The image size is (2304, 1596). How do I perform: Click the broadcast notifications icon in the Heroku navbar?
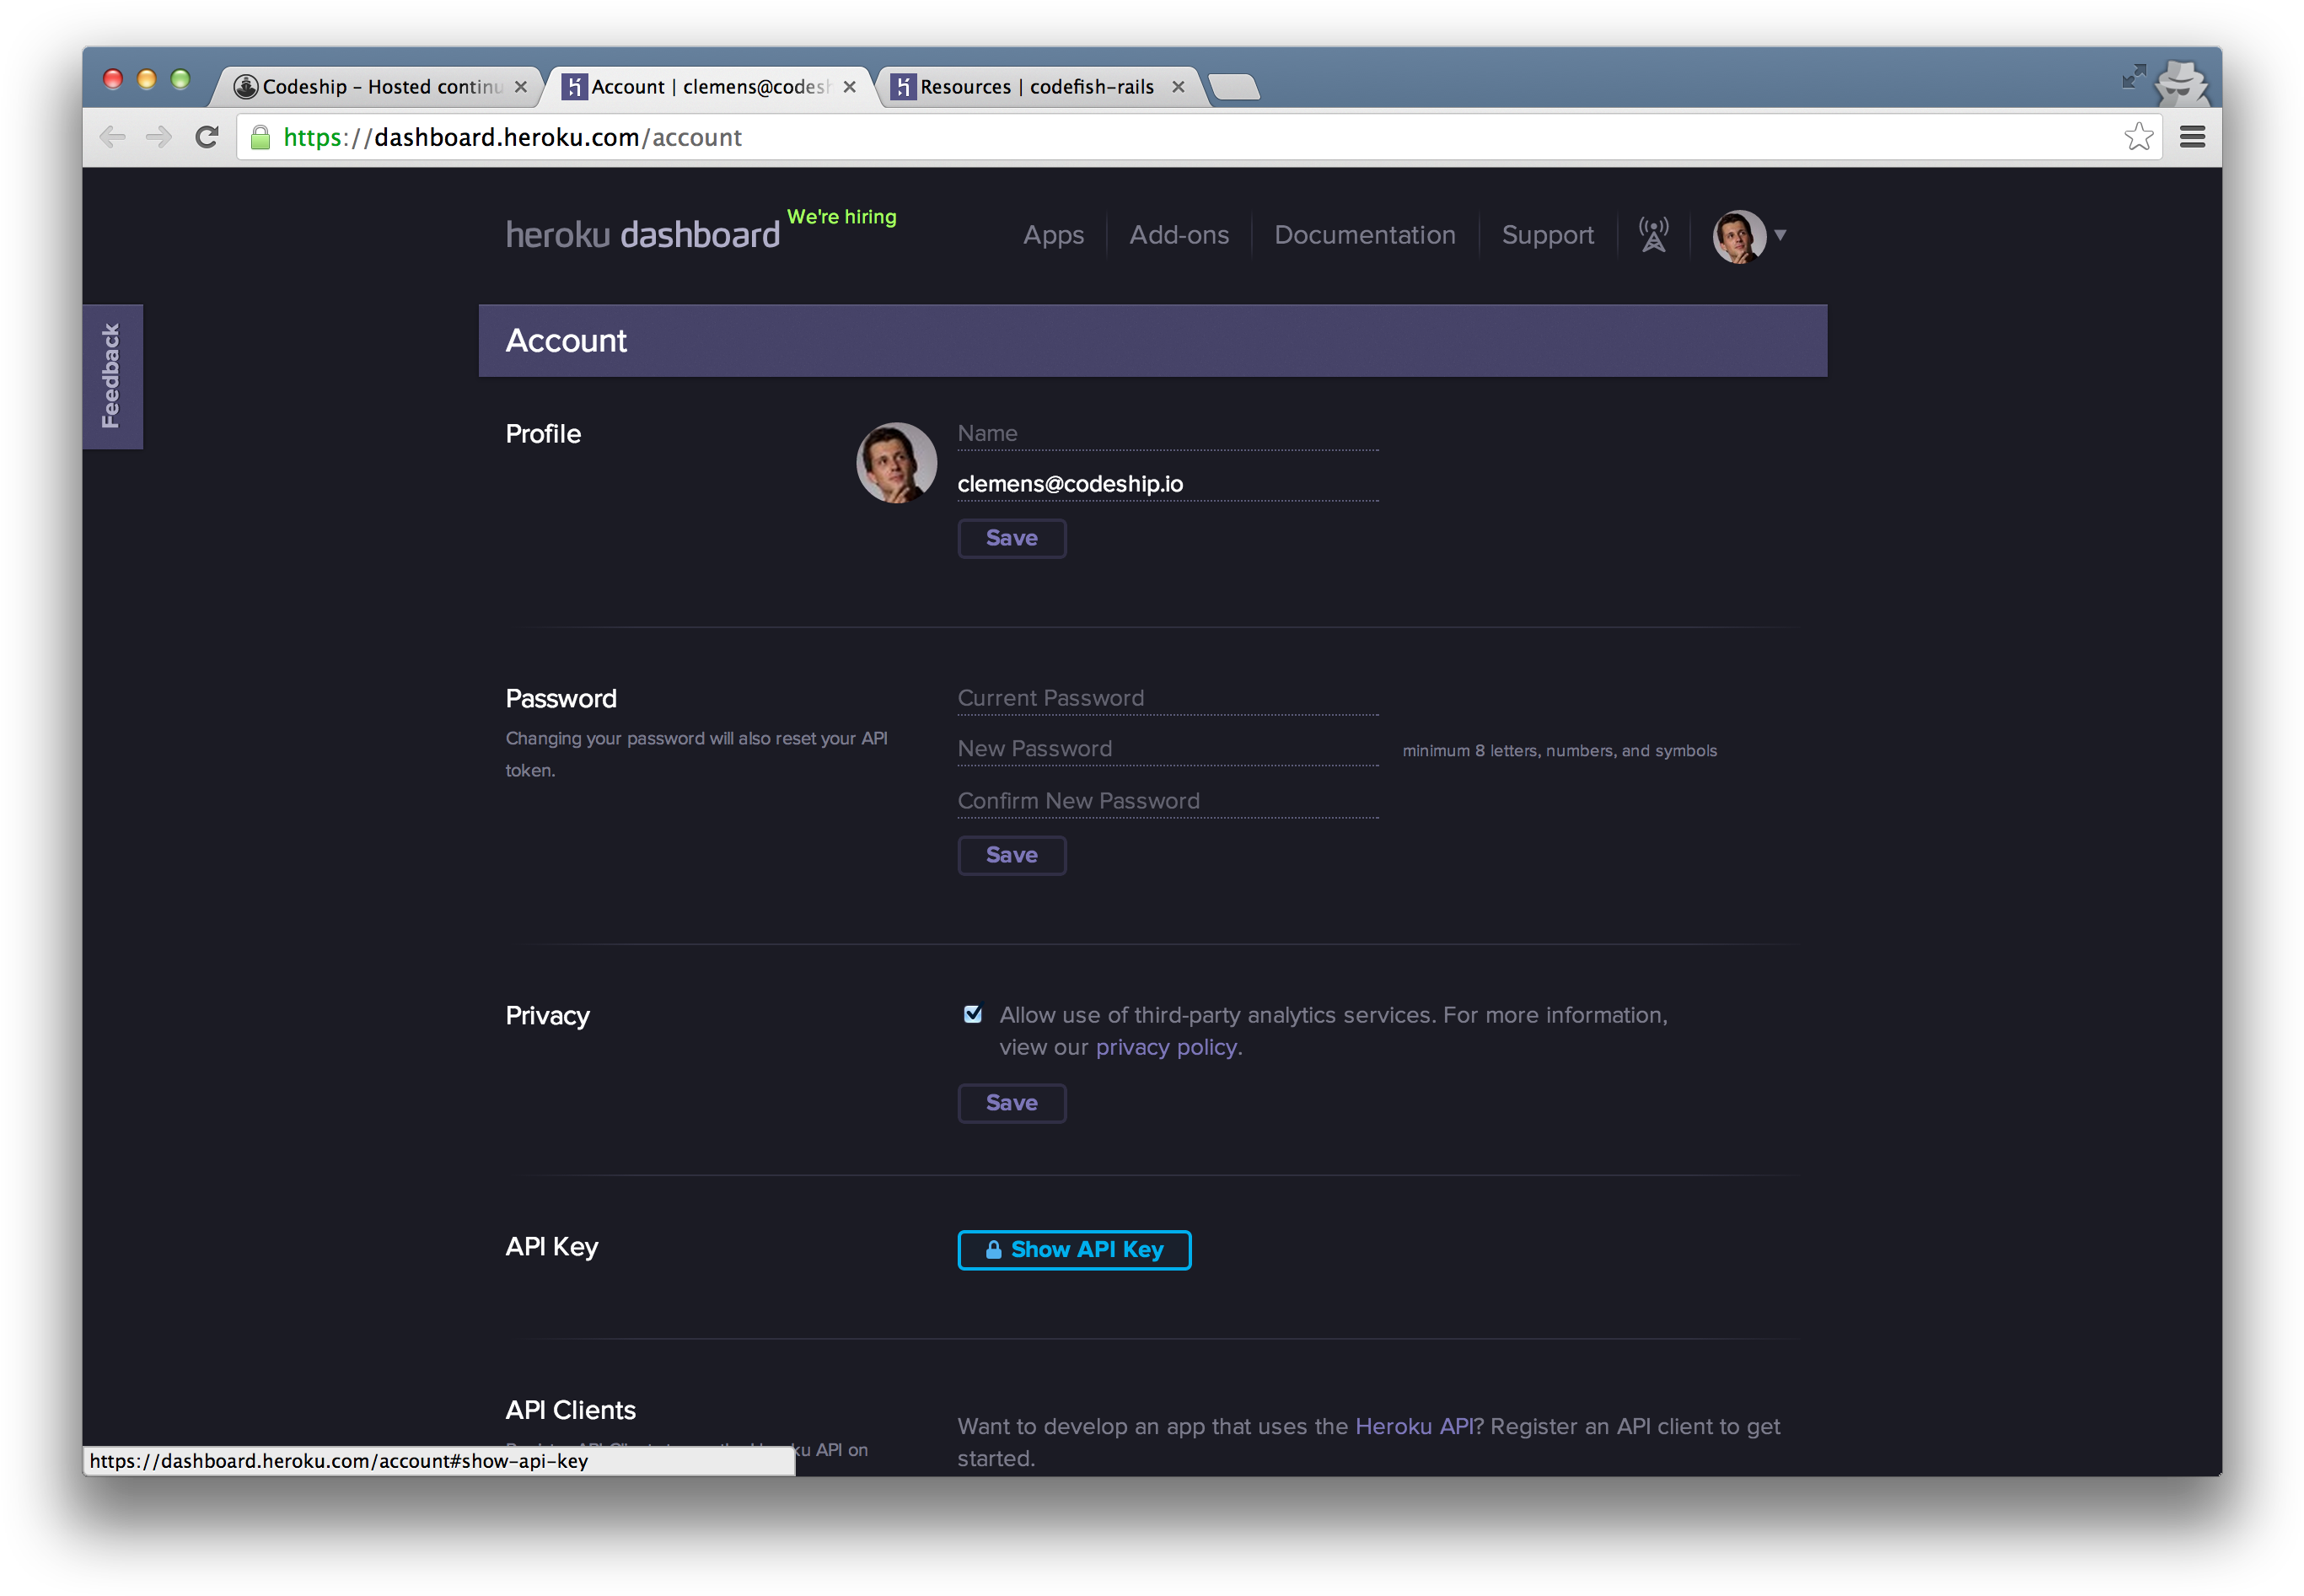click(x=1652, y=235)
